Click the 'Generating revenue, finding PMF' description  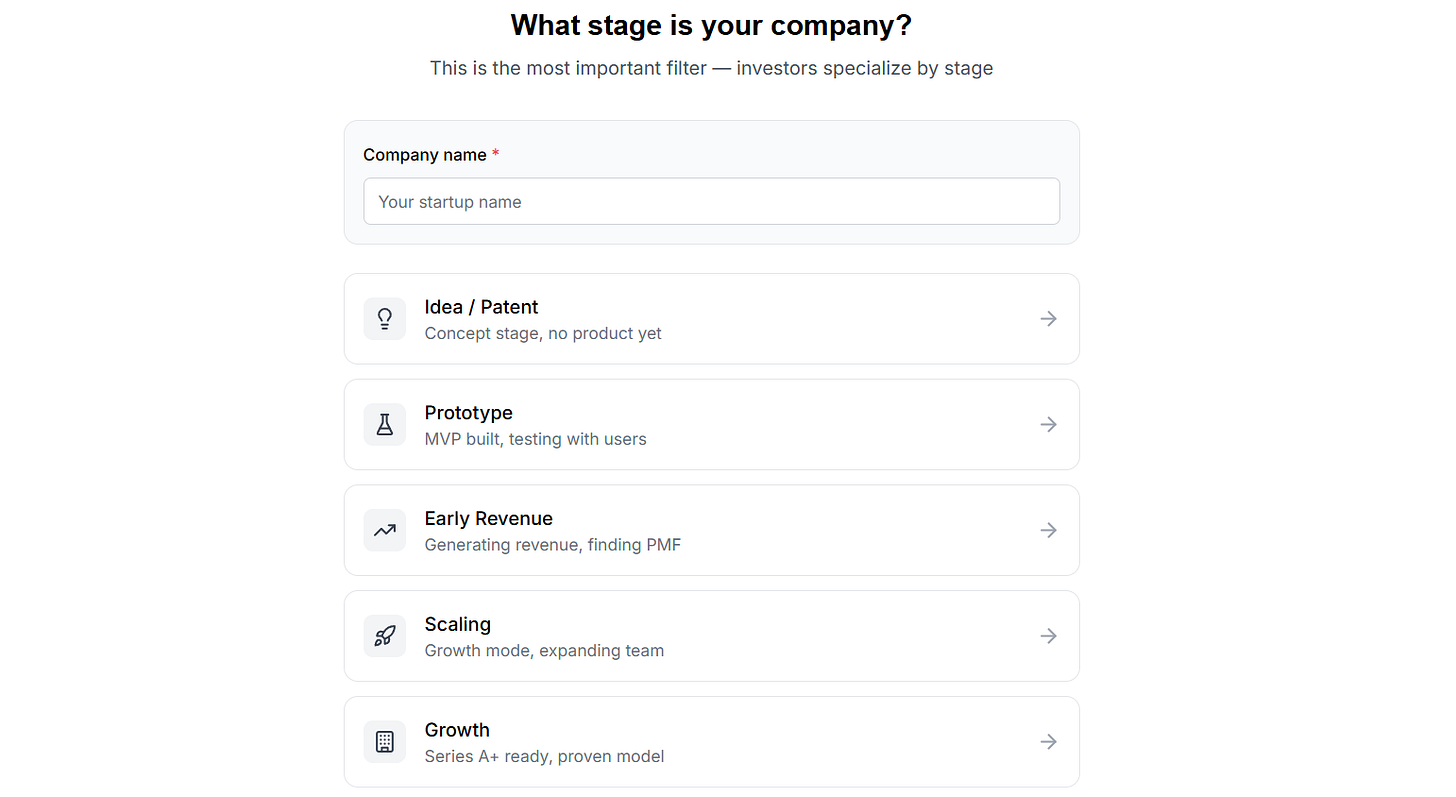[x=552, y=545]
